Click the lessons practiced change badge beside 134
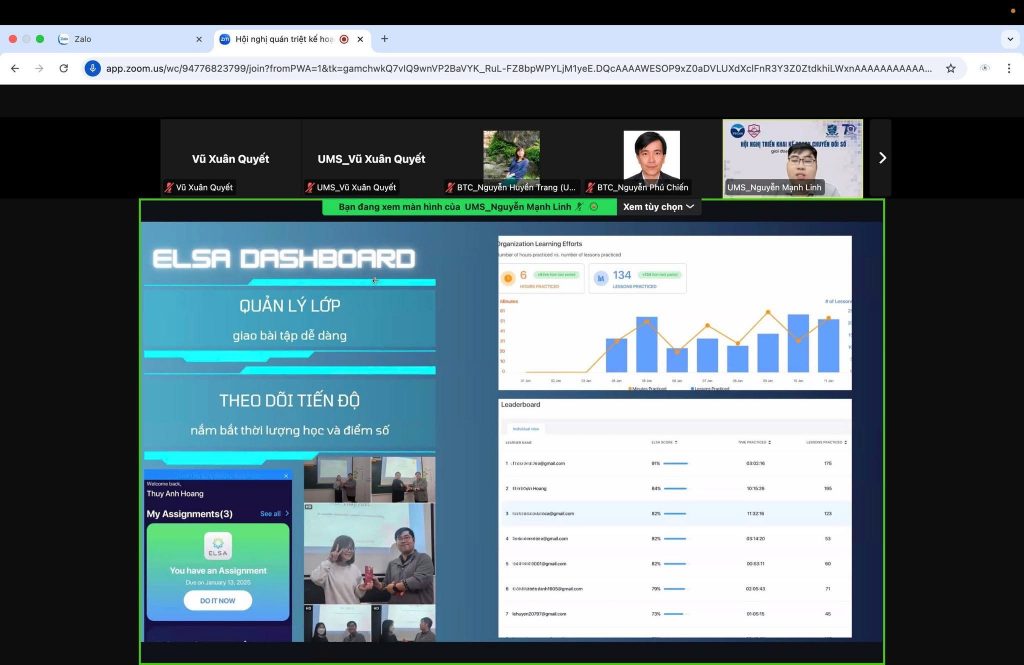Image resolution: width=1024 pixels, height=665 pixels. (660, 275)
